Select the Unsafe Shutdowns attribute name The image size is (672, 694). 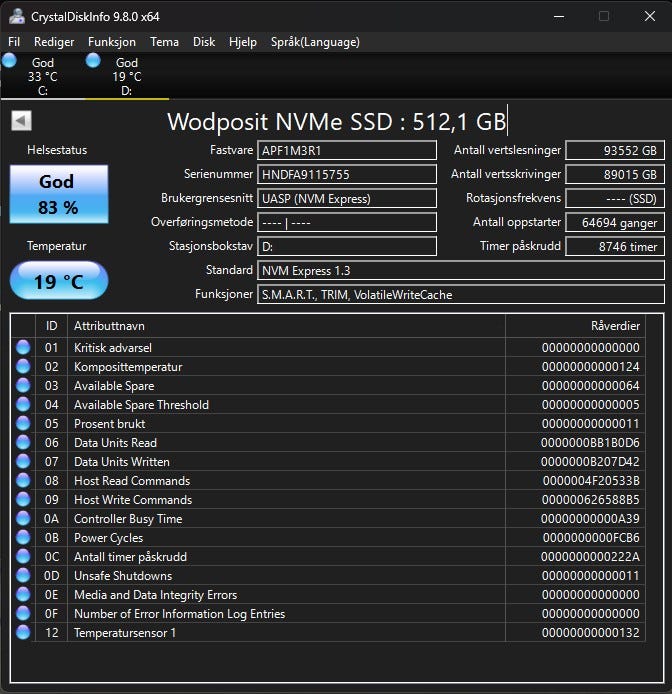click(123, 576)
